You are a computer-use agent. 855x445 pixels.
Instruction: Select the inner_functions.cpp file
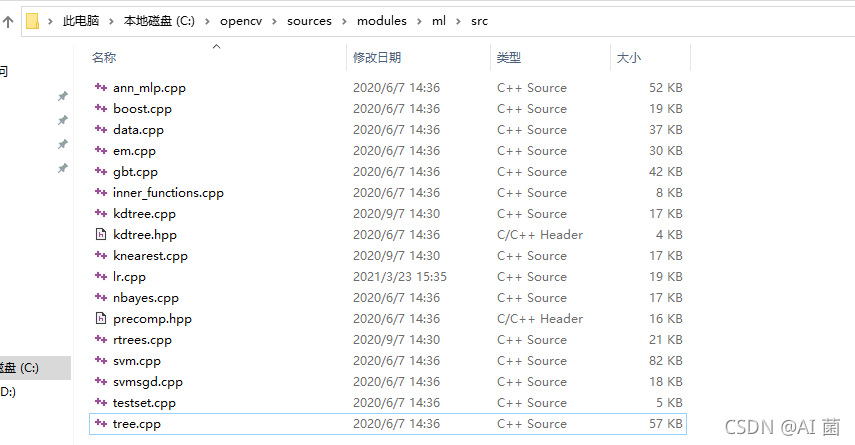(388, 193)
